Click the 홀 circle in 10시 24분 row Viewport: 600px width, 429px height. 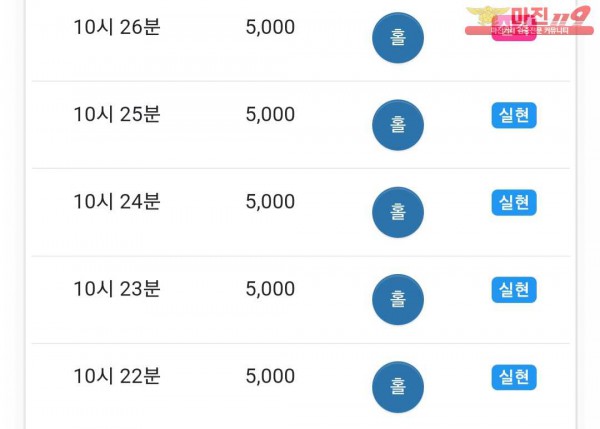pos(398,212)
